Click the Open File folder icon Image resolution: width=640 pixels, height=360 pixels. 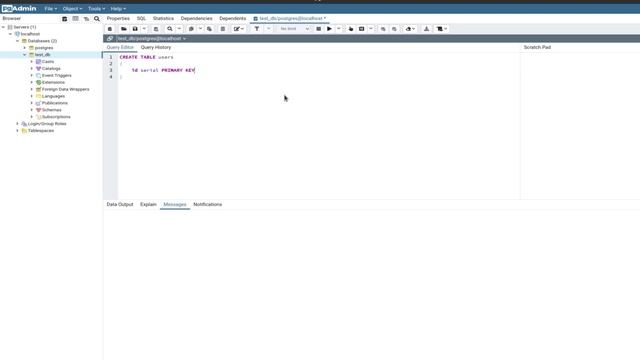124,29
